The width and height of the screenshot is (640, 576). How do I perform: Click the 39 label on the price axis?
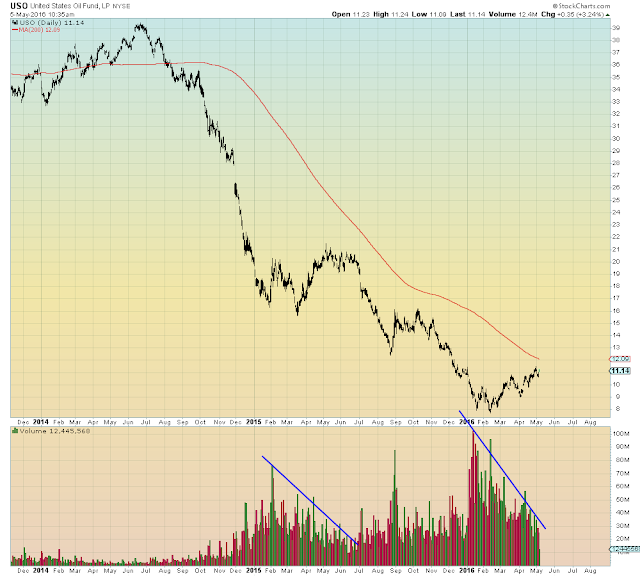click(616, 28)
